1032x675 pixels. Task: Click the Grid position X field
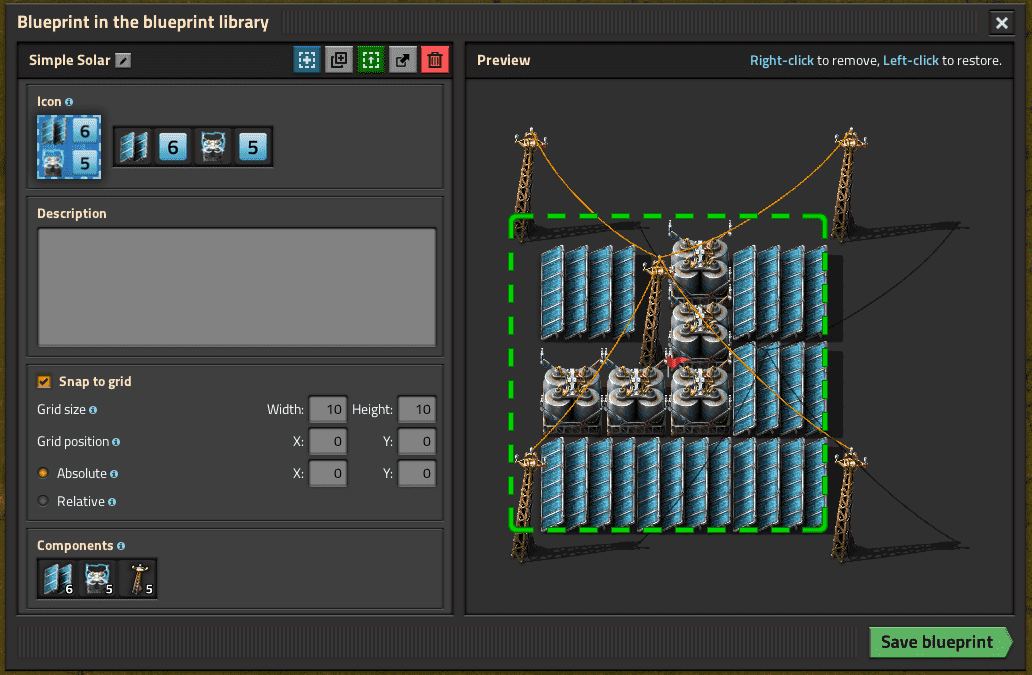[328, 441]
